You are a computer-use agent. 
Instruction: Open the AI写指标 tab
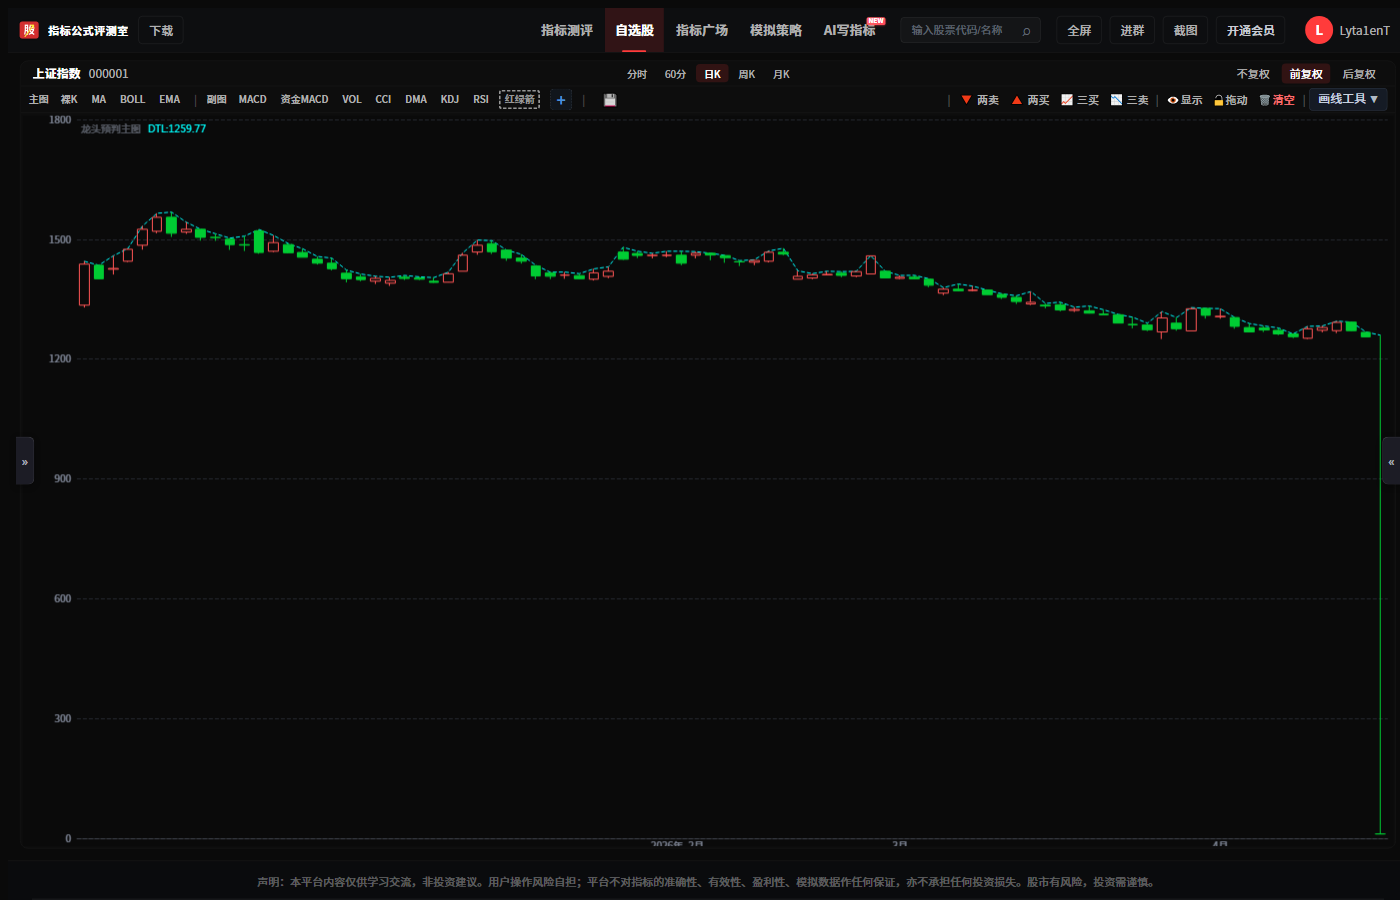pyautogui.click(x=849, y=30)
